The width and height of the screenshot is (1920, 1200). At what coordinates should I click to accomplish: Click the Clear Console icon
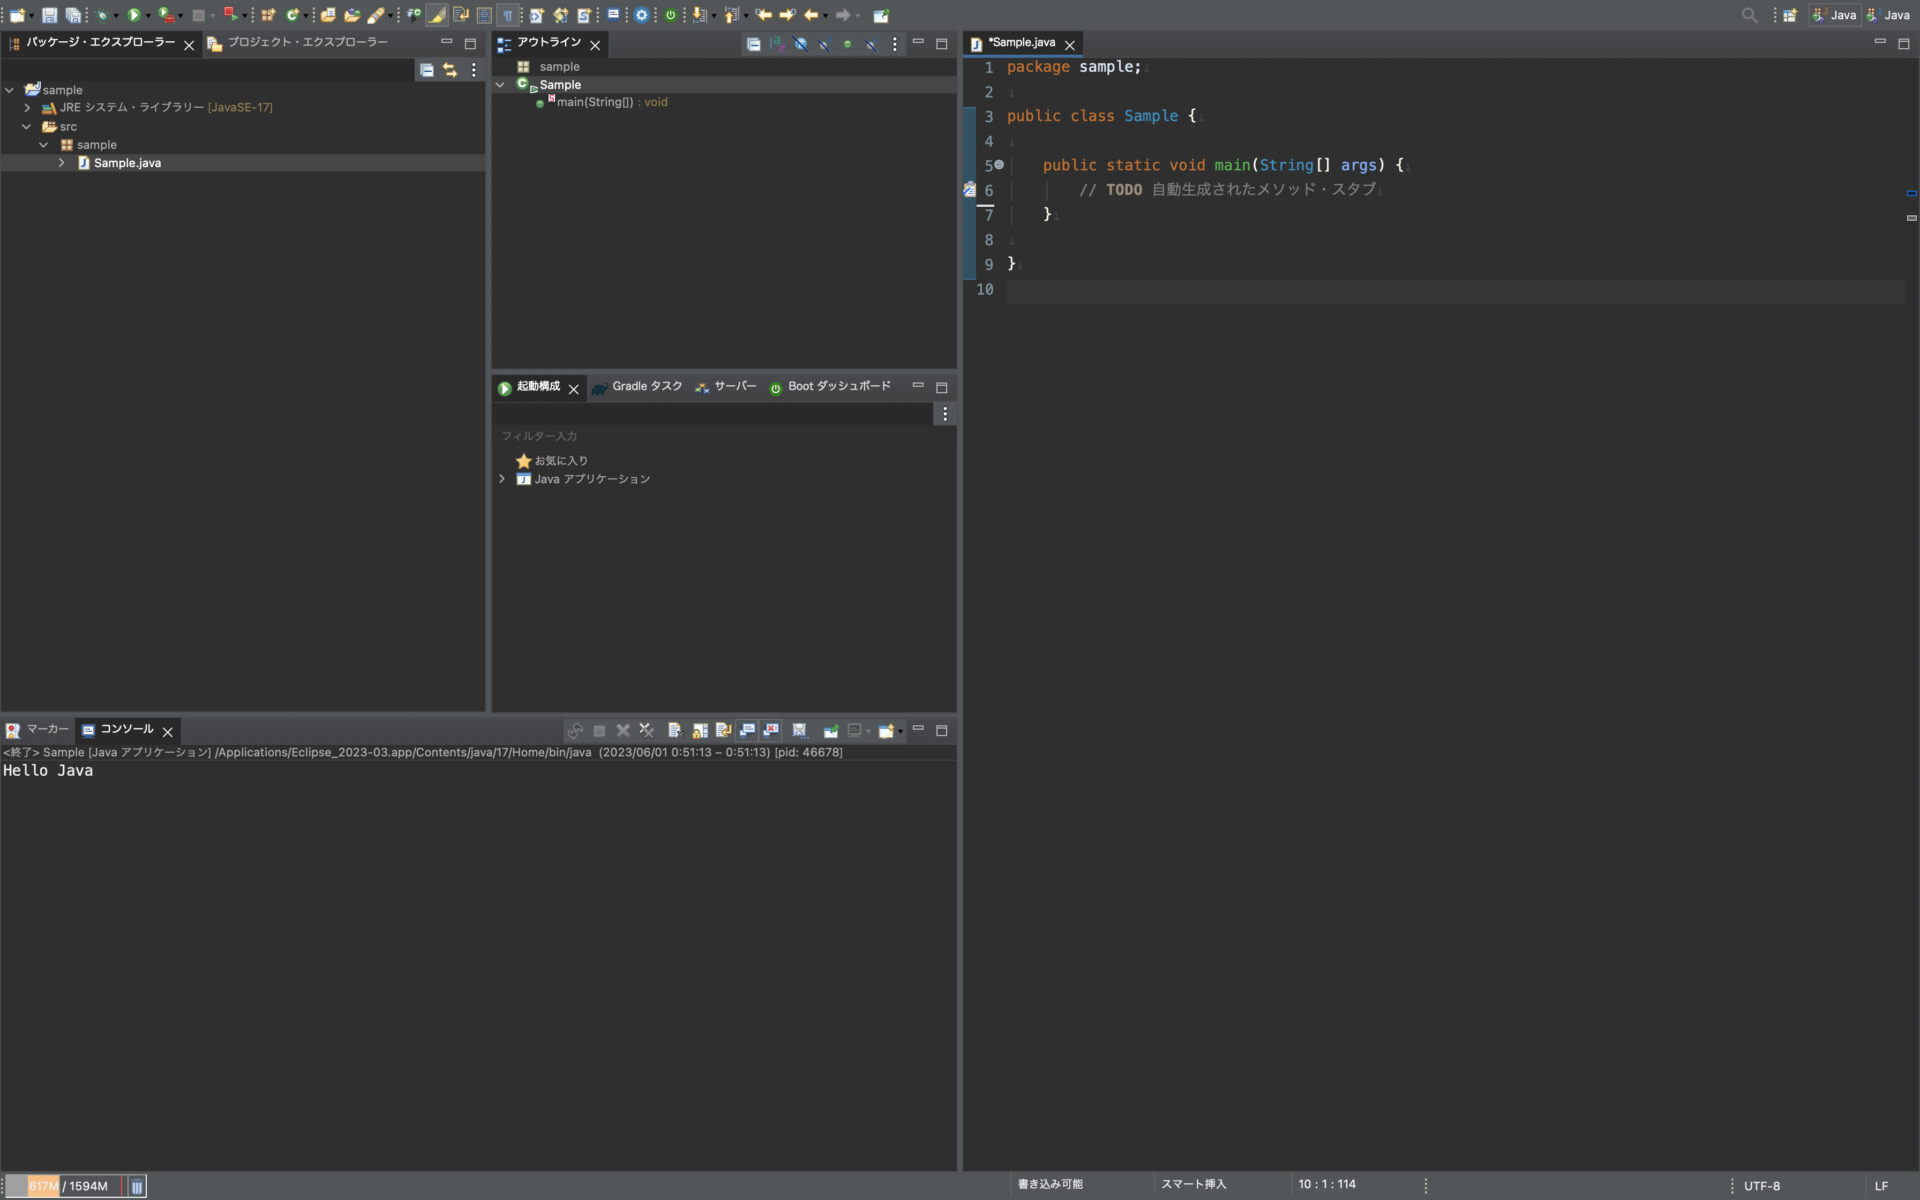pyautogui.click(x=675, y=731)
